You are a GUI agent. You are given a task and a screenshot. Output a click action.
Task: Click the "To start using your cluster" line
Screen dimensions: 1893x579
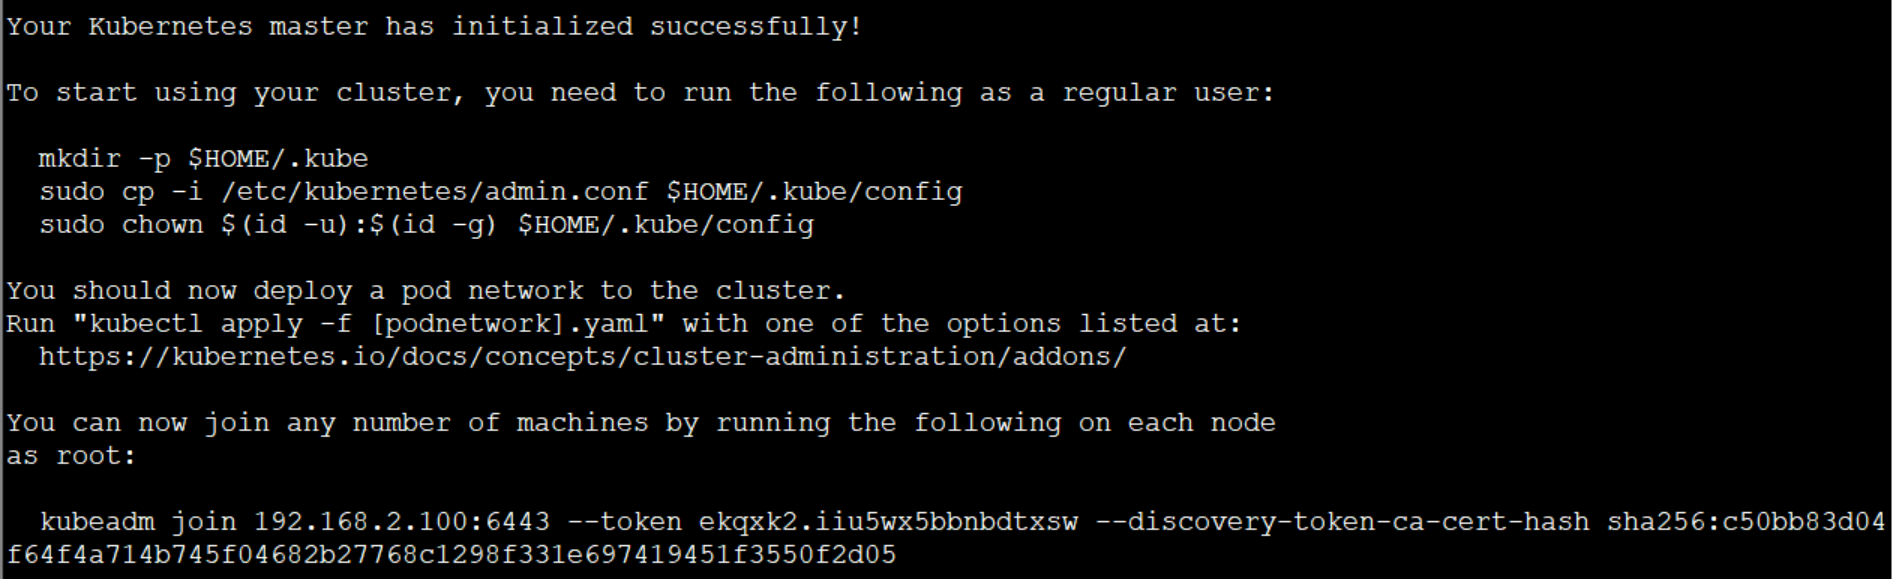641,93
